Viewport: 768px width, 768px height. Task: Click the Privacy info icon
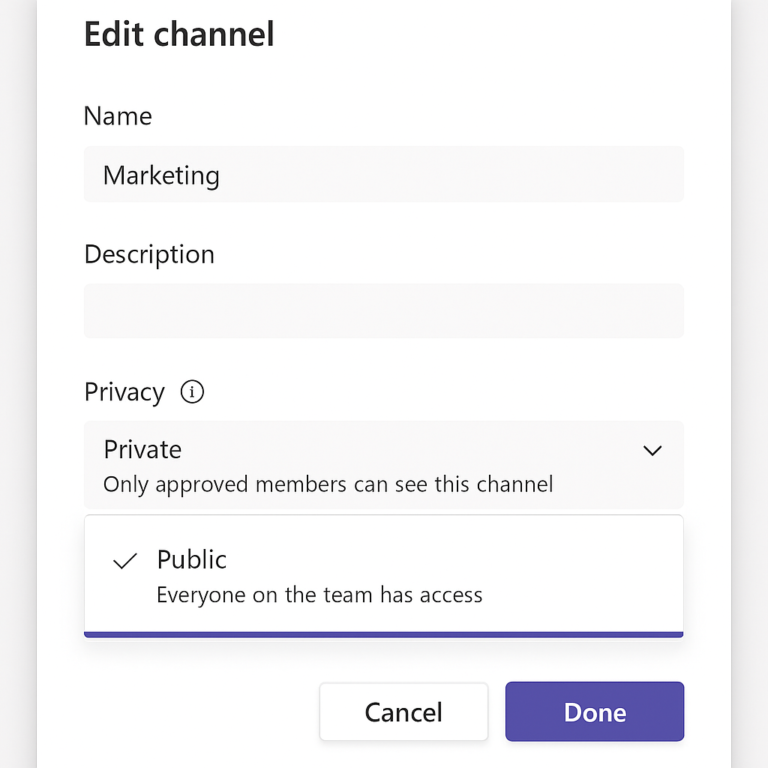(x=192, y=392)
